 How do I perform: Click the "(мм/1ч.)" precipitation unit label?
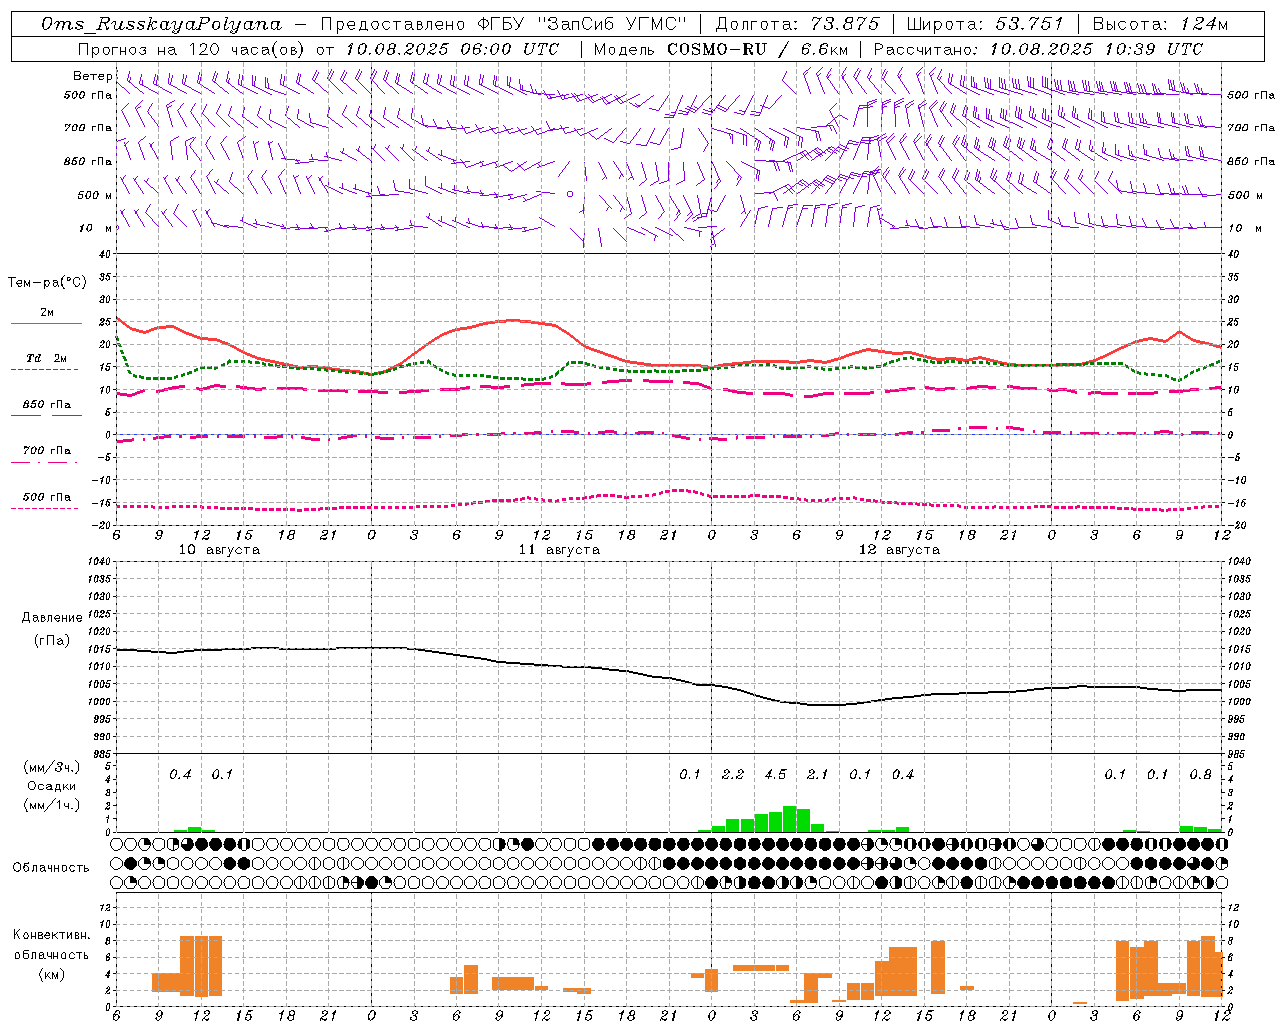[52, 805]
